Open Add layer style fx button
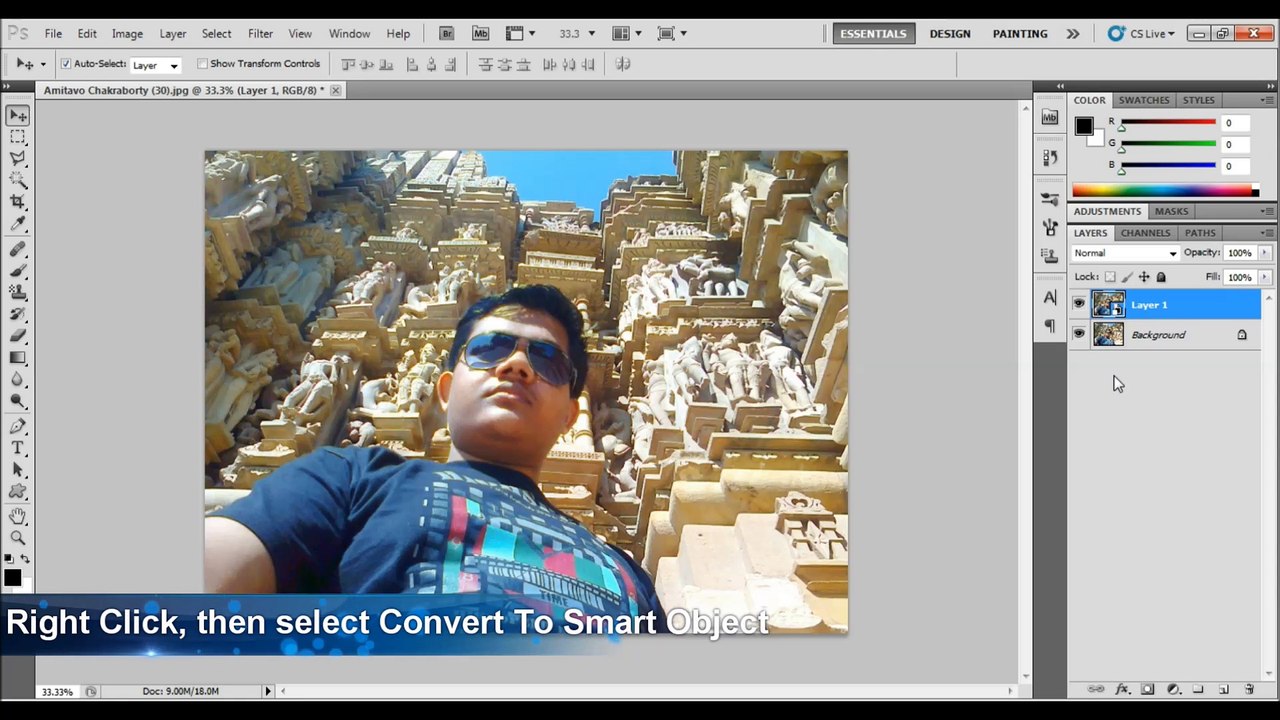1280x720 pixels. pyautogui.click(x=1122, y=690)
